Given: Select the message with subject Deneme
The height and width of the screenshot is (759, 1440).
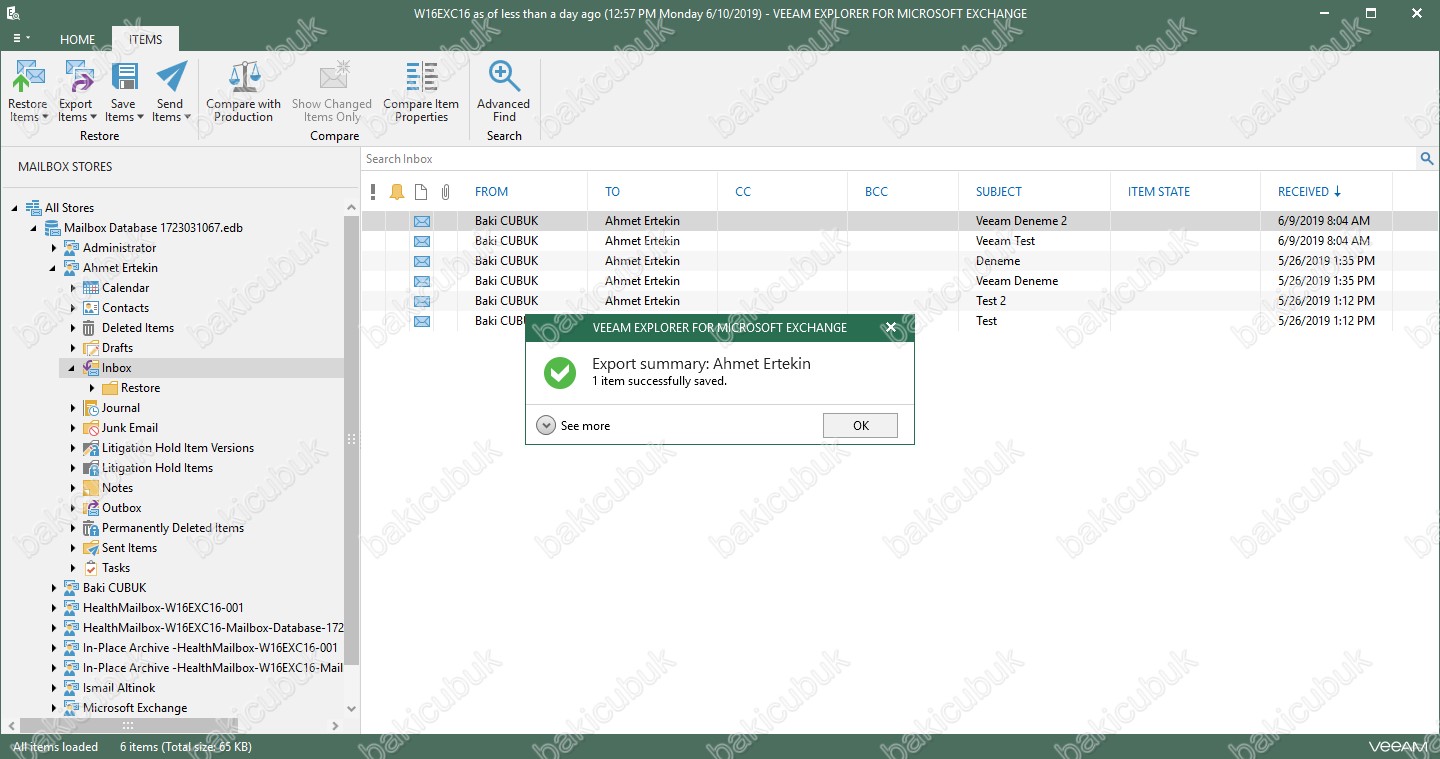Looking at the screenshot, I should pos(900,261).
